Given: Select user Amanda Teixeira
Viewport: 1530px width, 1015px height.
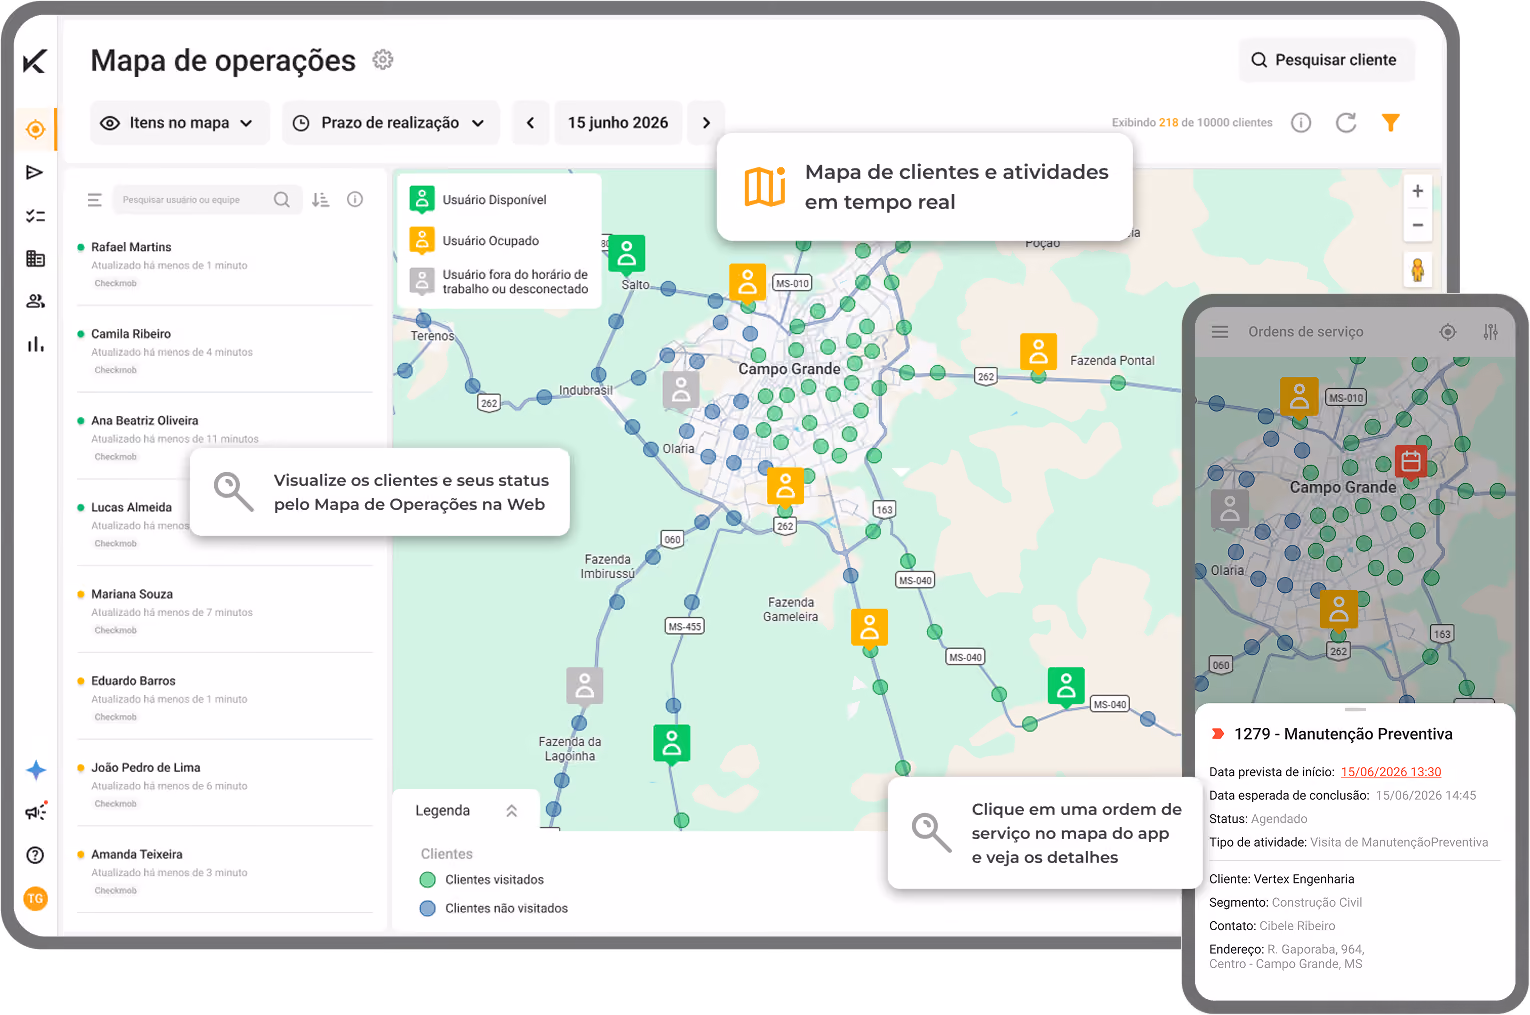Looking at the screenshot, I should (x=225, y=872).
